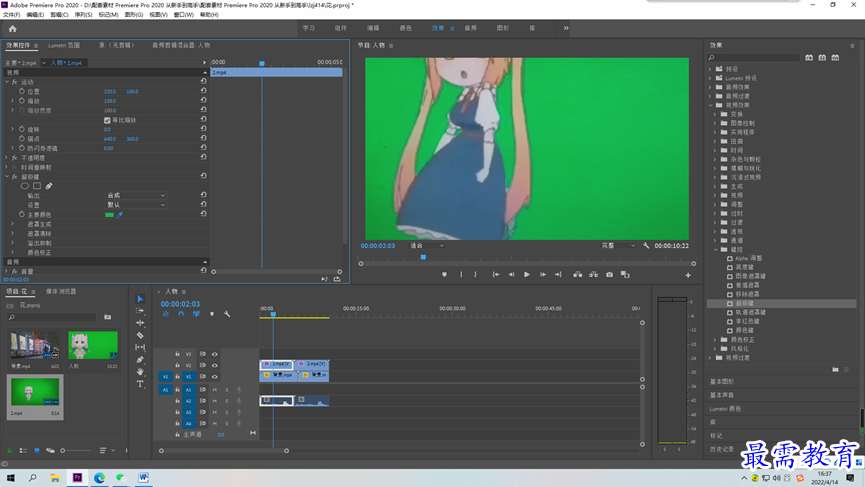Select the Pen tool in toolbox
Image resolution: width=865 pixels, height=487 pixels.
pyautogui.click(x=140, y=360)
